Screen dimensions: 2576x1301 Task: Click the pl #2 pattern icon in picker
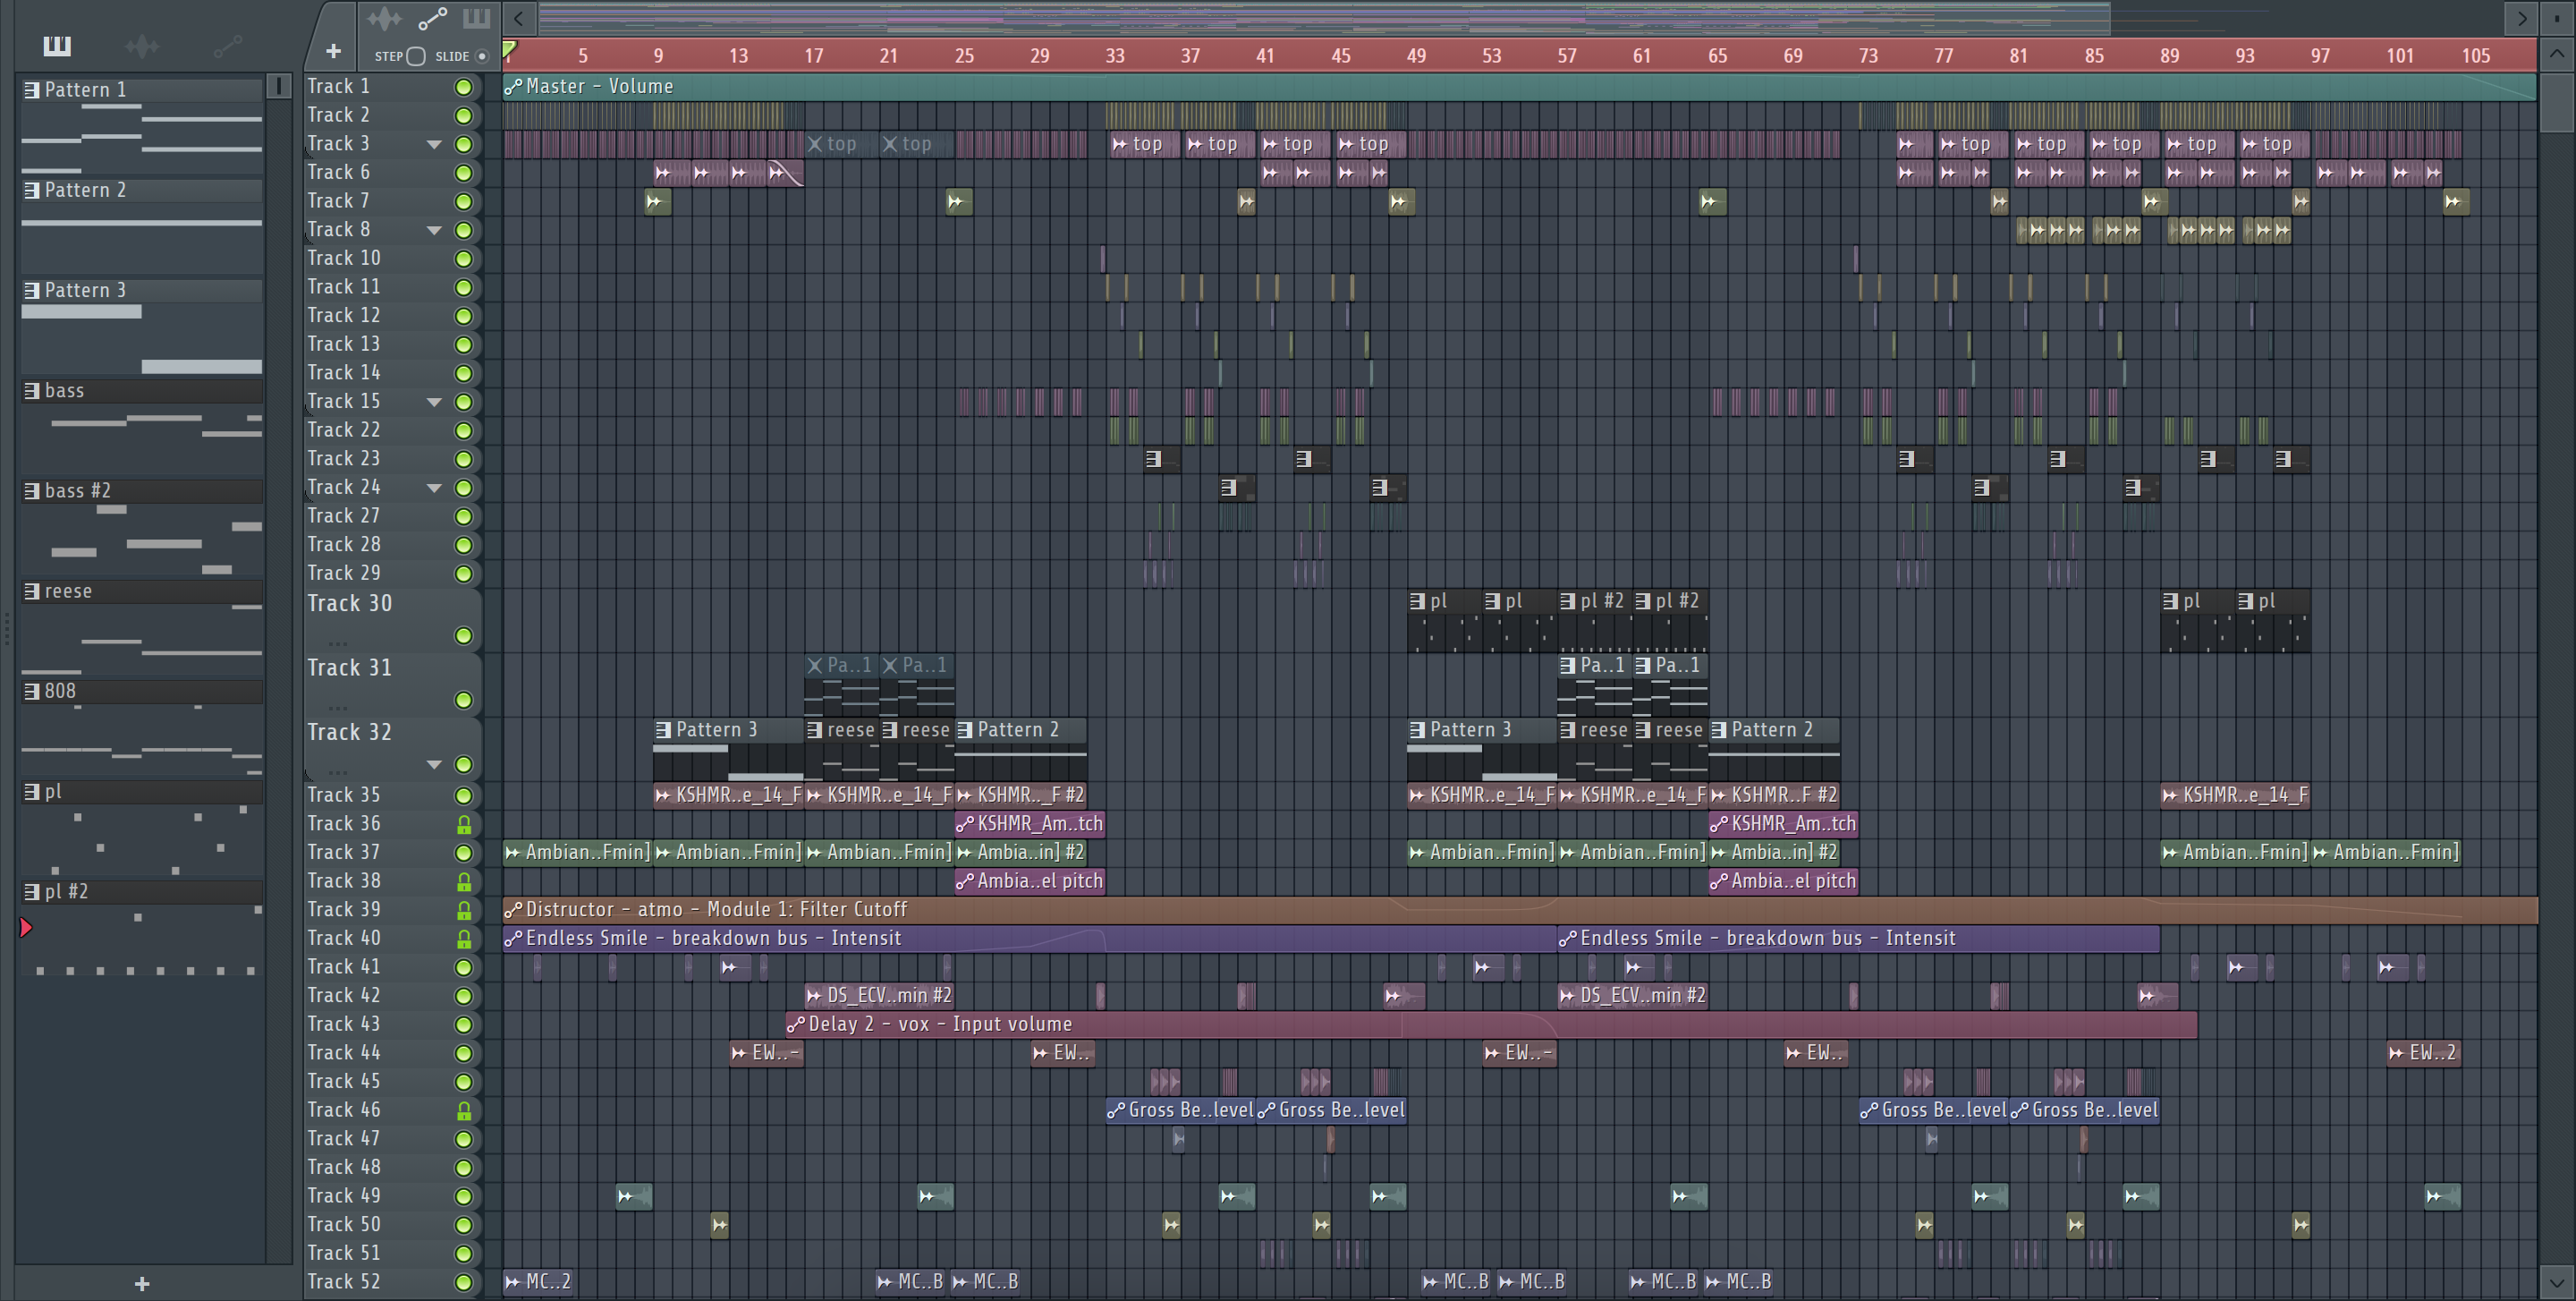tap(32, 891)
